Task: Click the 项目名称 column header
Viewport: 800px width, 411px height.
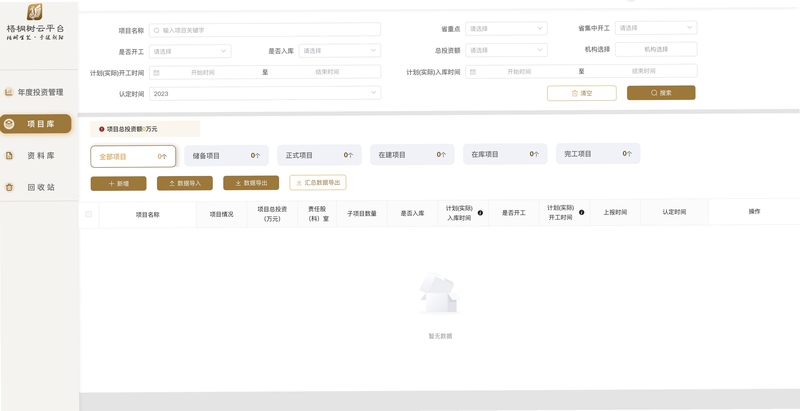Action: click(147, 215)
